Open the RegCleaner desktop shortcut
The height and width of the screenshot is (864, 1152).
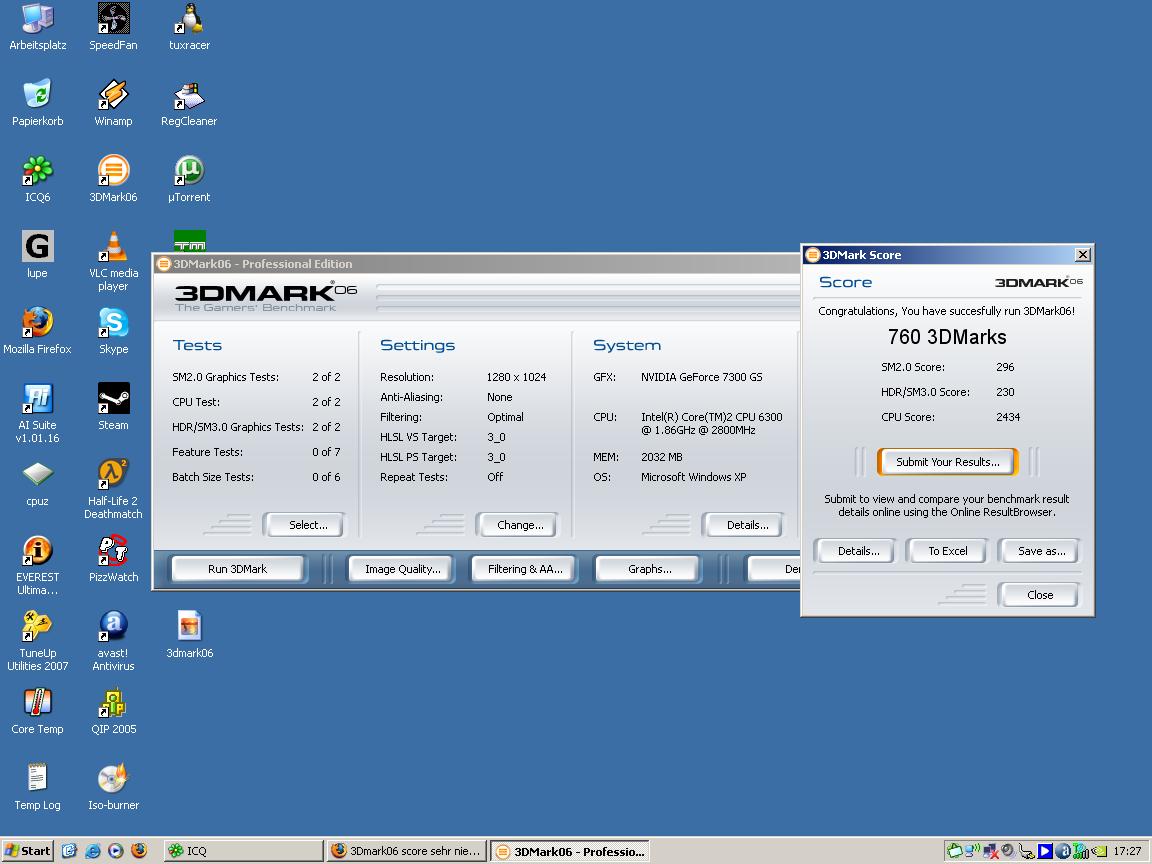point(189,103)
